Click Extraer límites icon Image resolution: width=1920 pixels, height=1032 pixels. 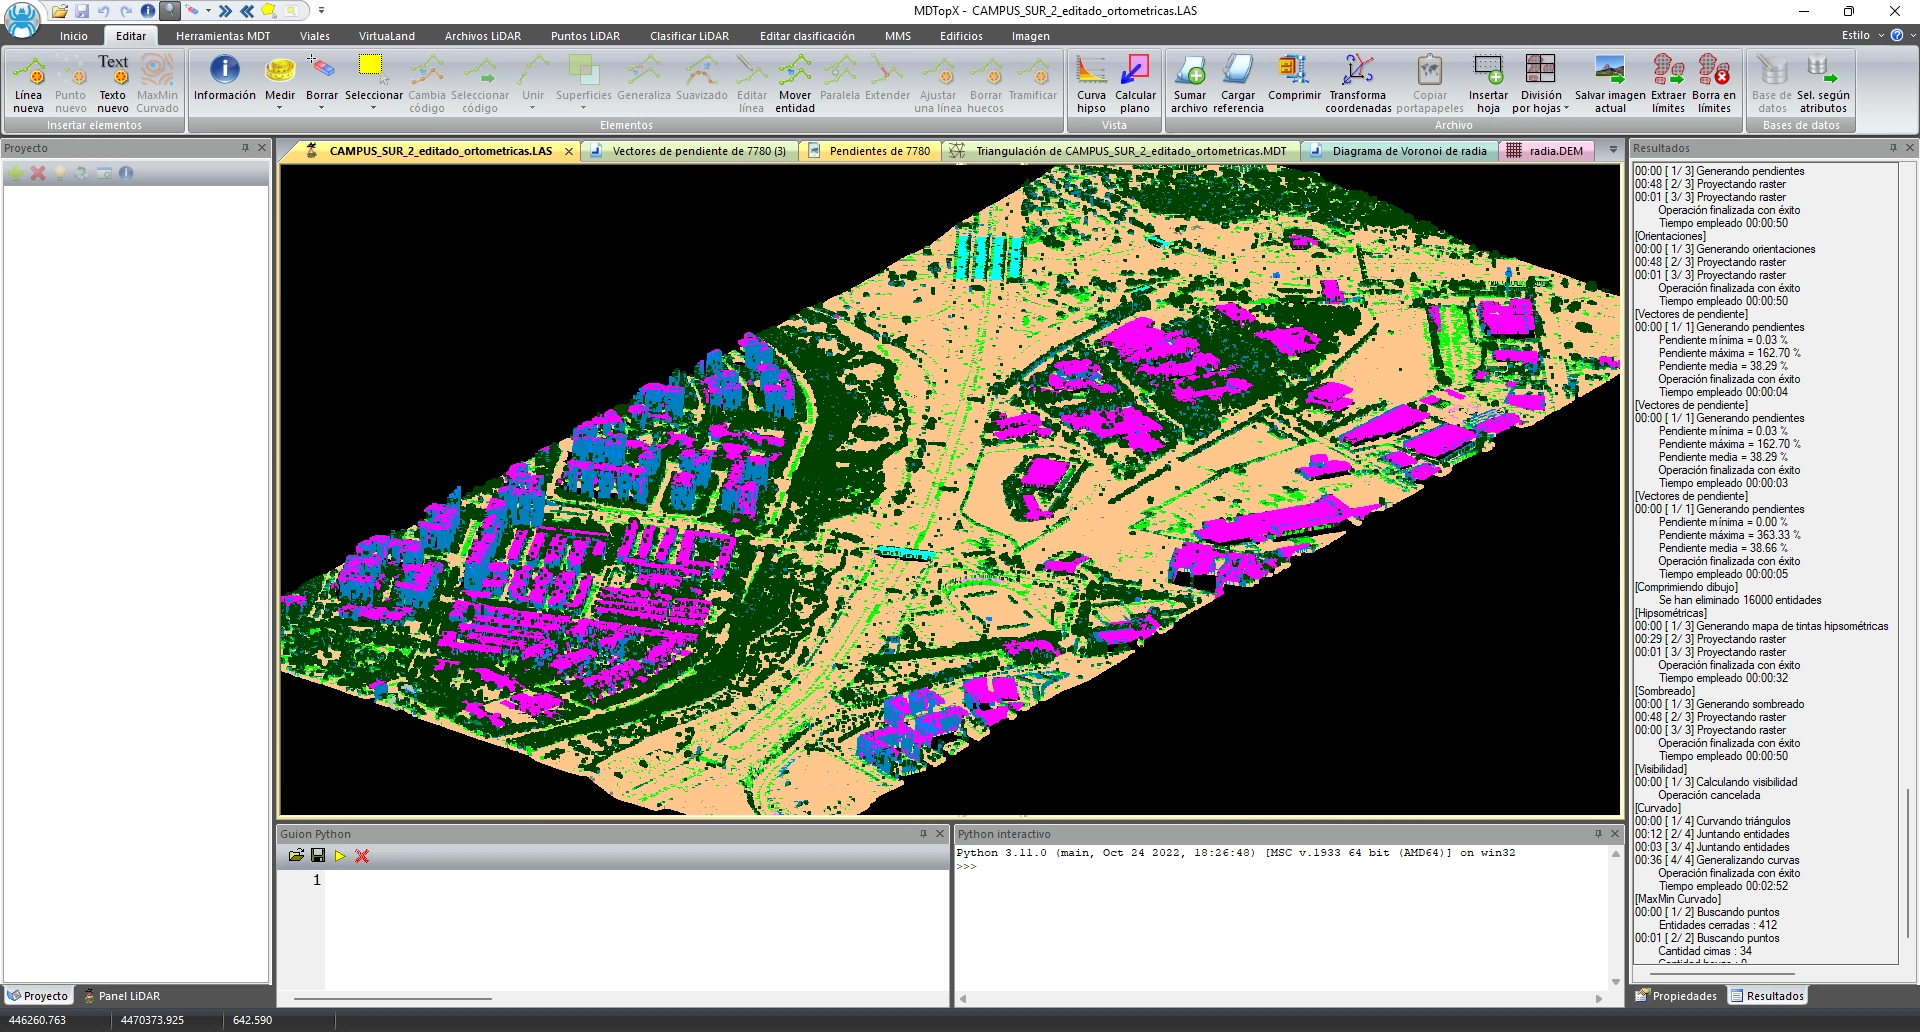click(1668, 70)
